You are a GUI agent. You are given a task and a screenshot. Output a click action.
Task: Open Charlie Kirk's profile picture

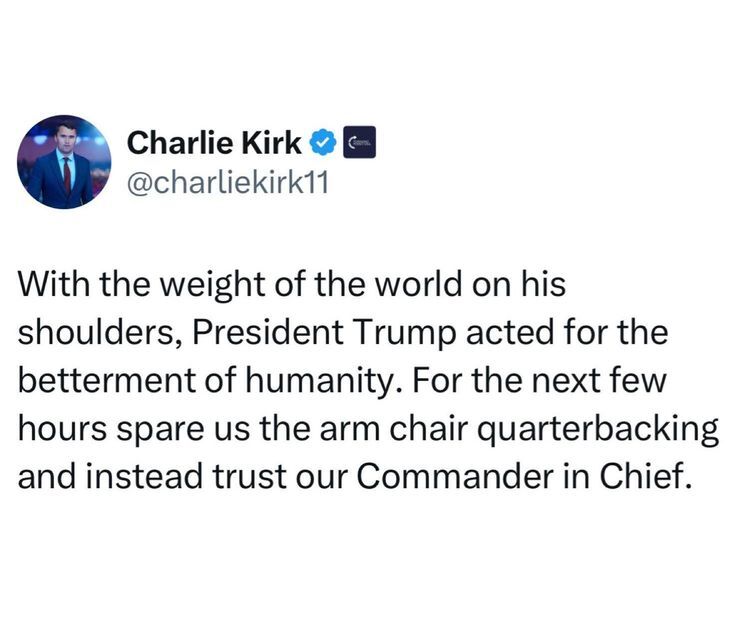pyautogui.click(x=64, y=162)
